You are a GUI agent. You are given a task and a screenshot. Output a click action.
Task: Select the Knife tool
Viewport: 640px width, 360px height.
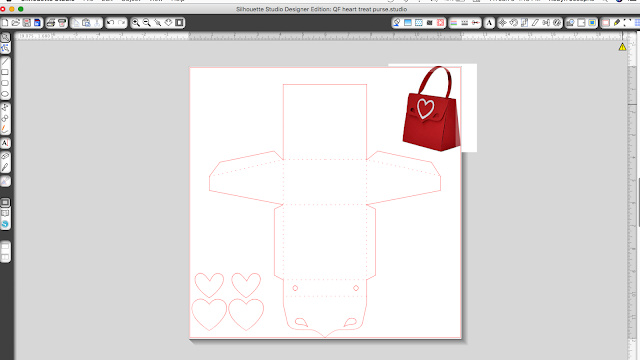[5, 167]
